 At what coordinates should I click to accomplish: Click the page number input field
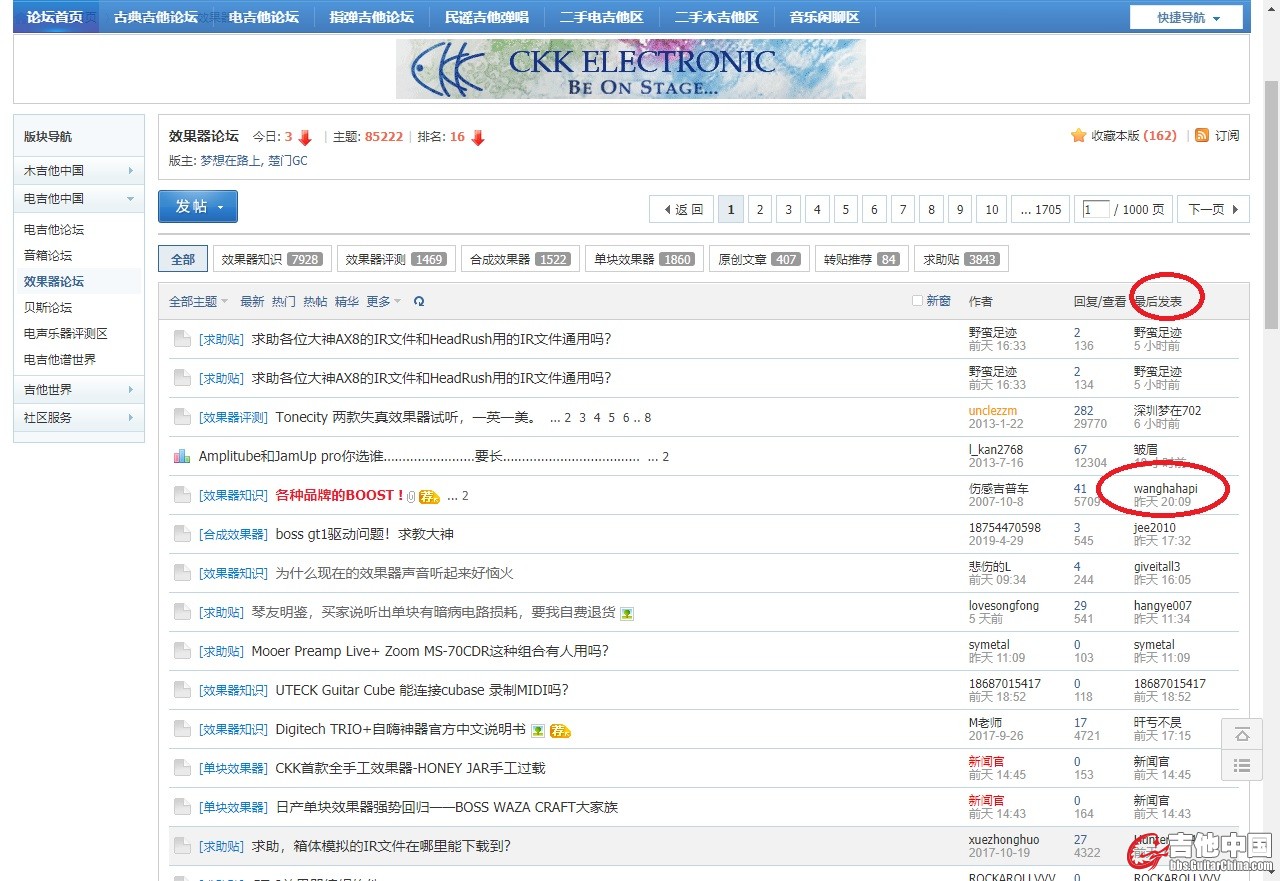tap(1096, 209)
